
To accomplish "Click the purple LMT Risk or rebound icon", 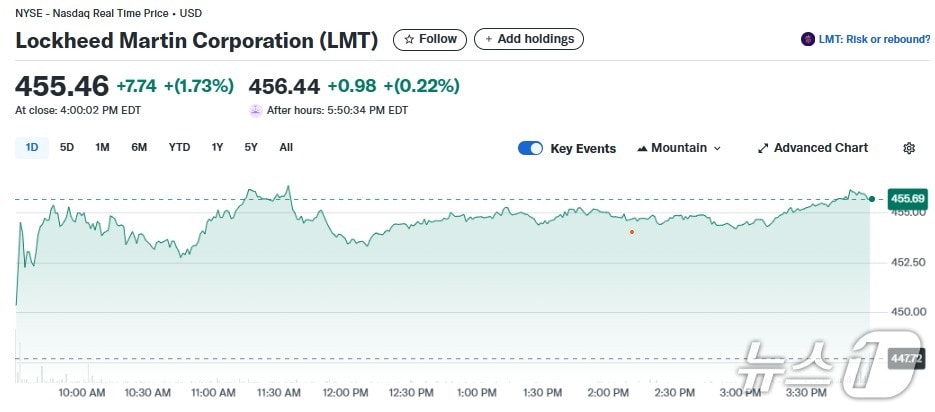I will (x=808, y=39).
